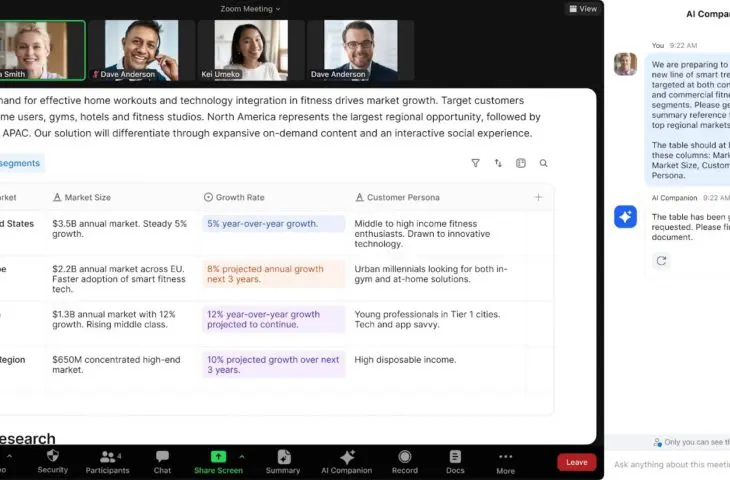Start recording with the Record button
The height and width of the screenshot is (480, 730).
tap(404, 461)
